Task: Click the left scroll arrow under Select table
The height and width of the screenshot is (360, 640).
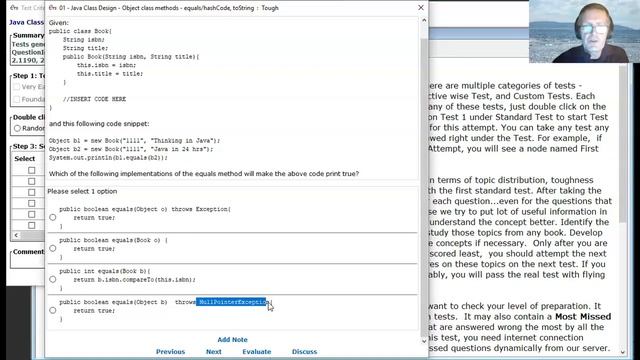Action: coord(16,235)
